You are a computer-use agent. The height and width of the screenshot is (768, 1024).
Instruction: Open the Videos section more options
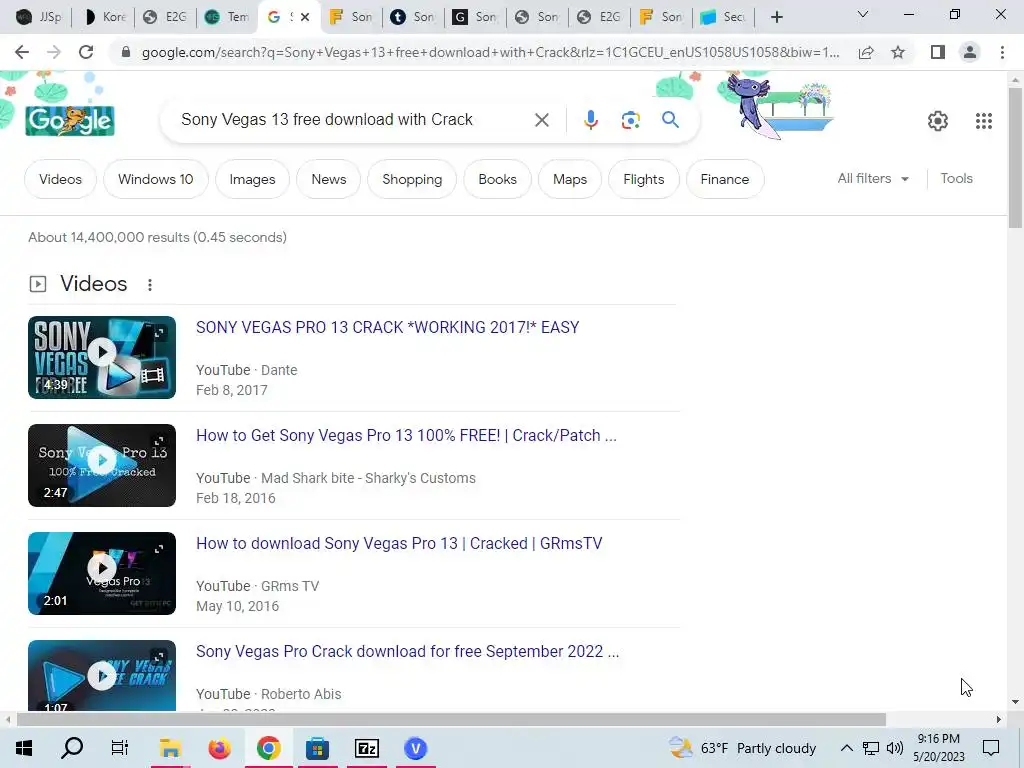[x=150, y=285]
